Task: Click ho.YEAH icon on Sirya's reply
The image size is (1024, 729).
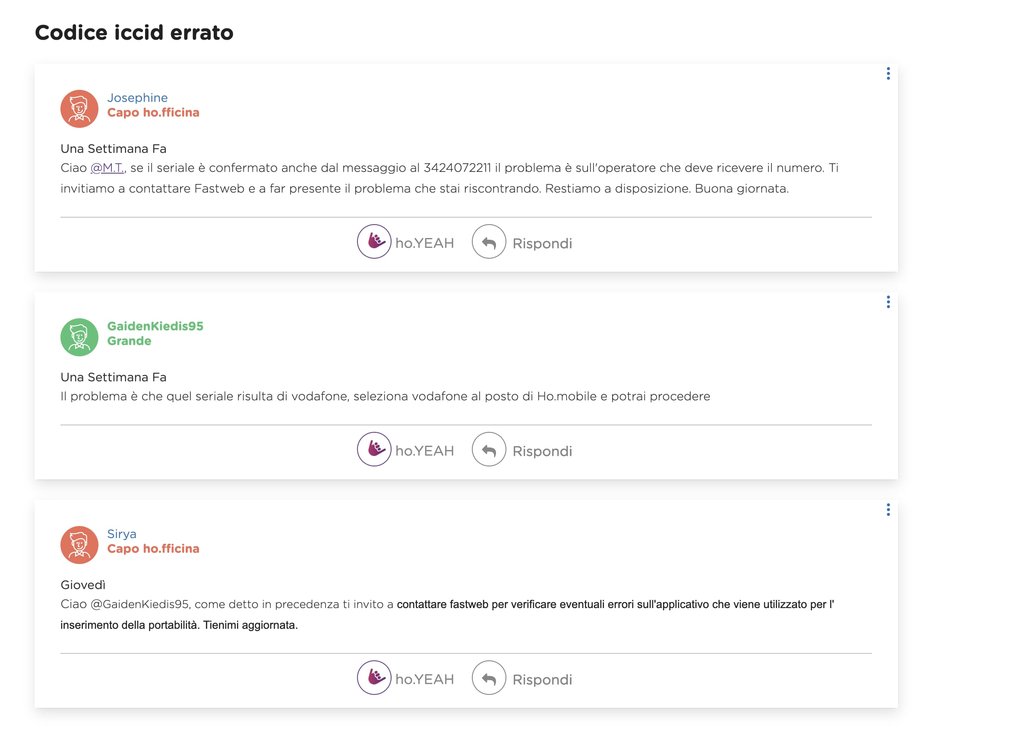Action: tap(374, 678)
